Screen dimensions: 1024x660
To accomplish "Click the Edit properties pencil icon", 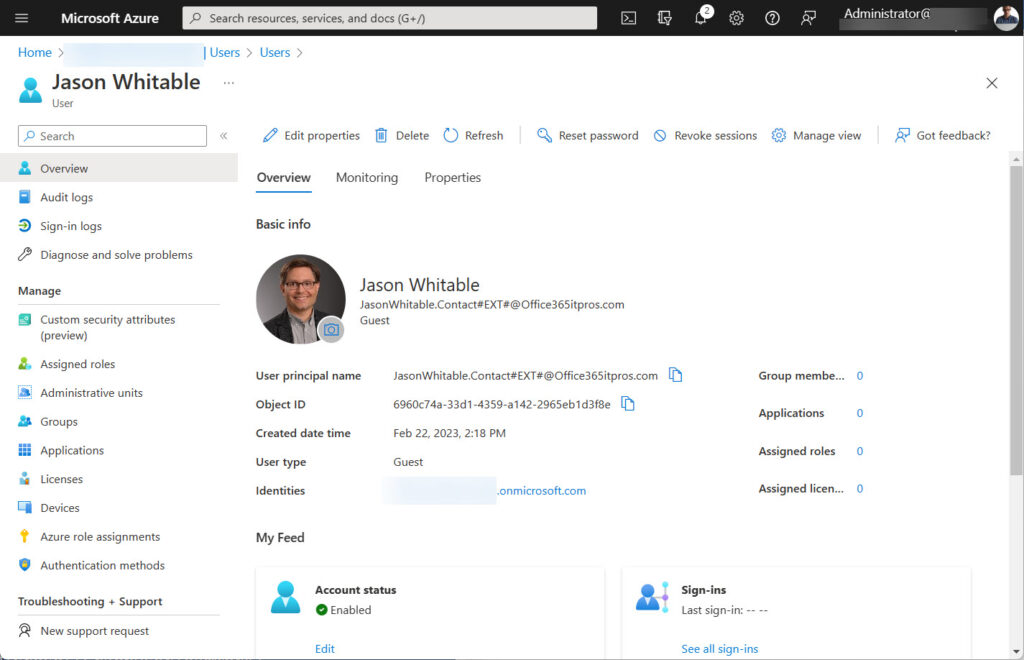I will tap(270, 135).
